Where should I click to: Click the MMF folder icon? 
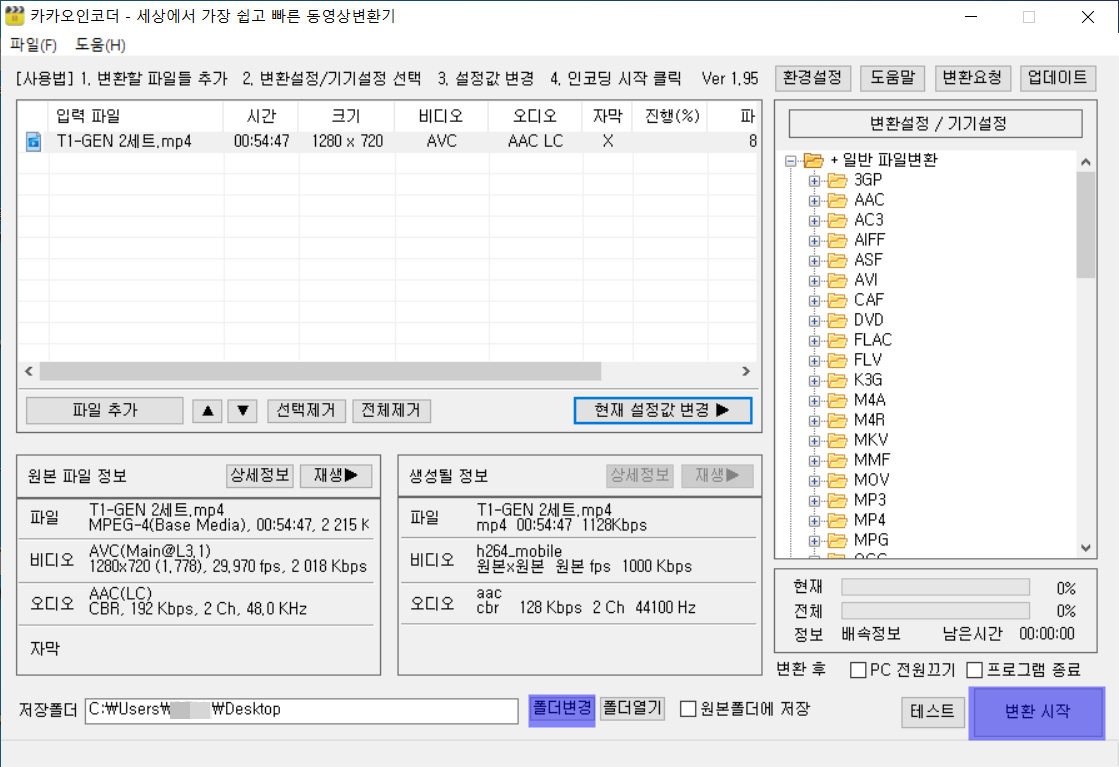click(x=837, y=459)
